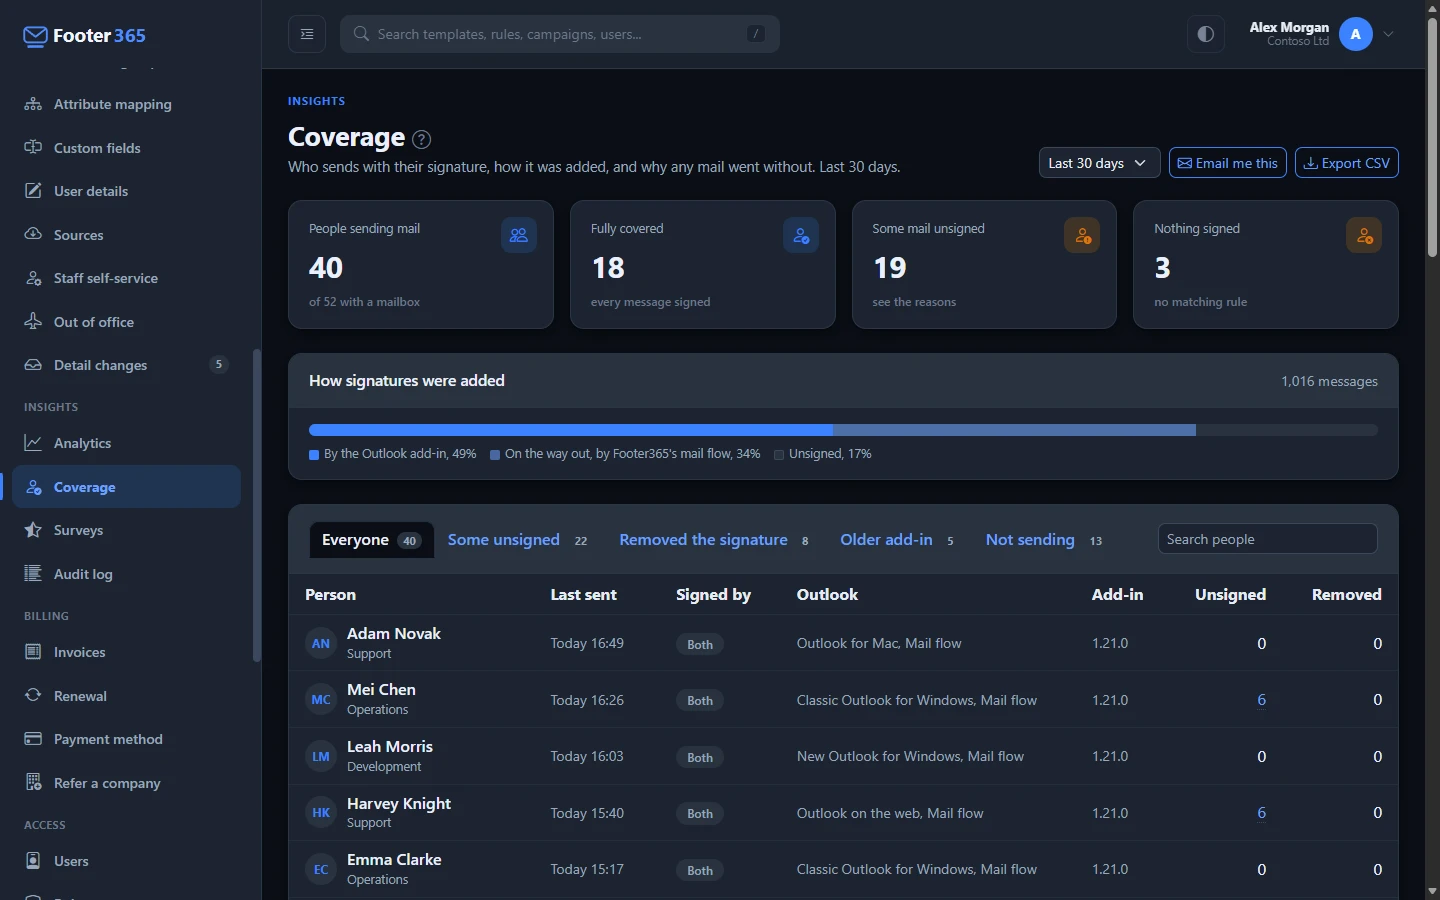The height and width of the screenshot is (900, 1440).
Task: Open Harvey Knight's unsigned count of 6
Action: point(1261,813)
